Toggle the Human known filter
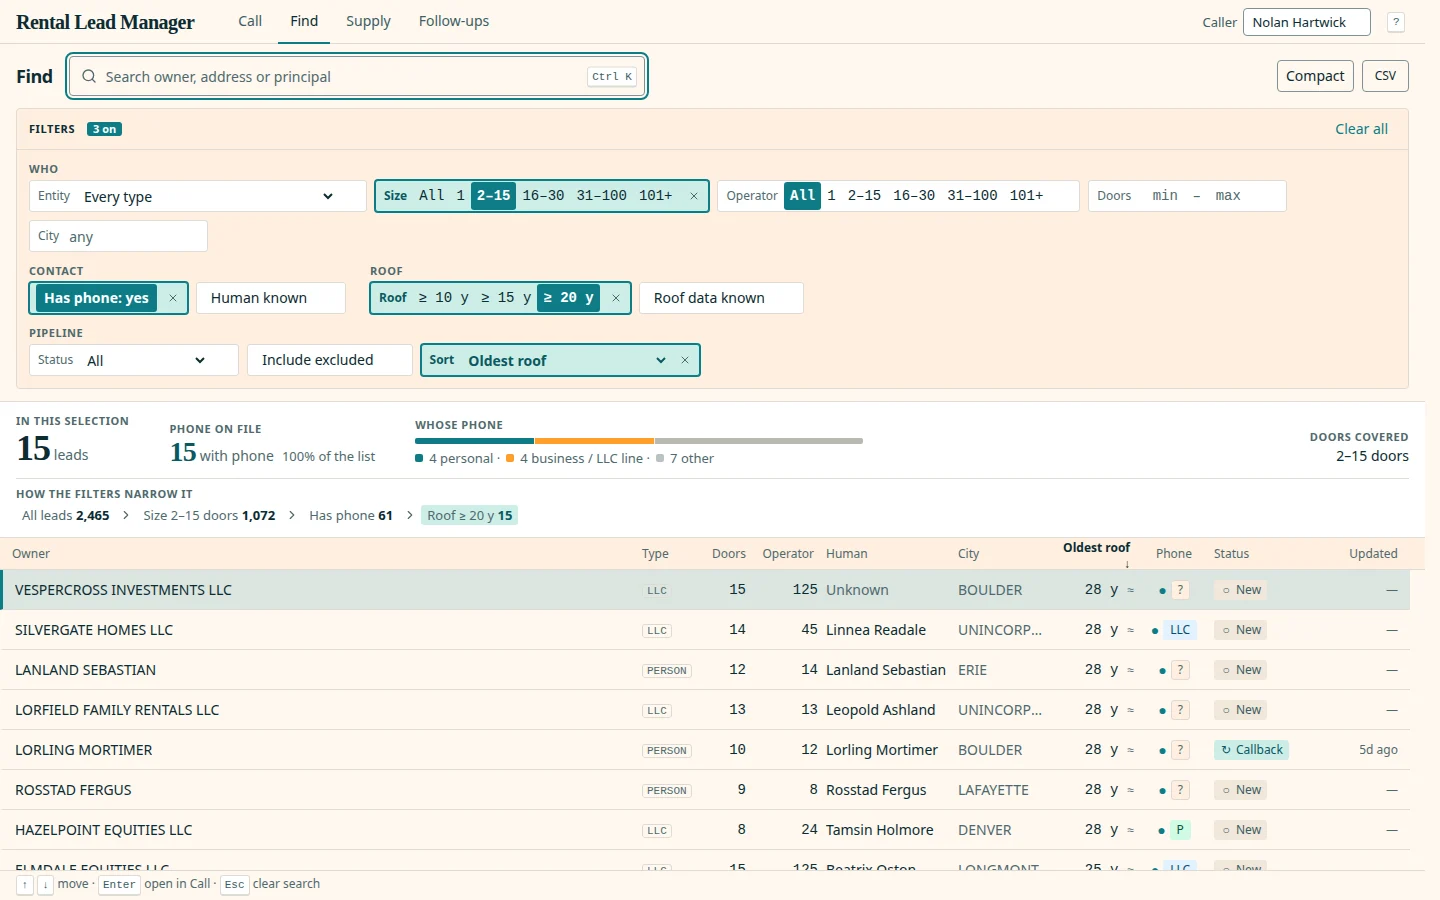The height and width of the screenshot is (900, 1440). coord(271,298)
